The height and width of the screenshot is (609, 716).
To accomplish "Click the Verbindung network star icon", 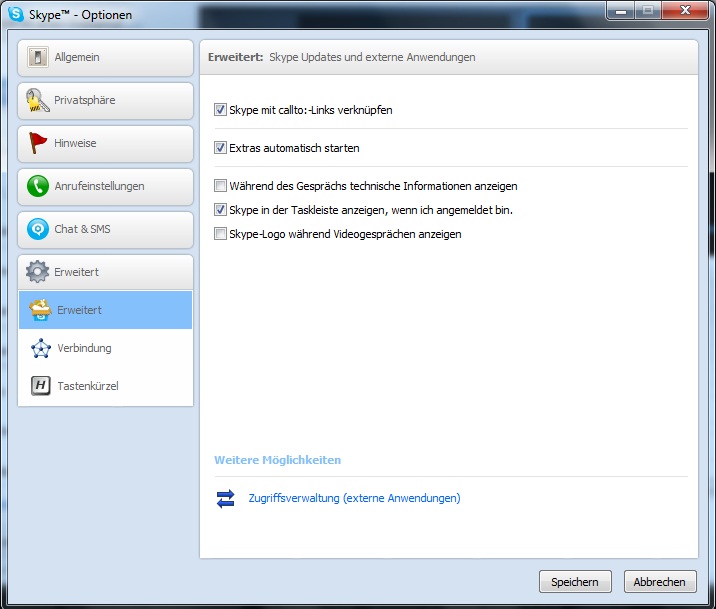I will tap(41, 348).
